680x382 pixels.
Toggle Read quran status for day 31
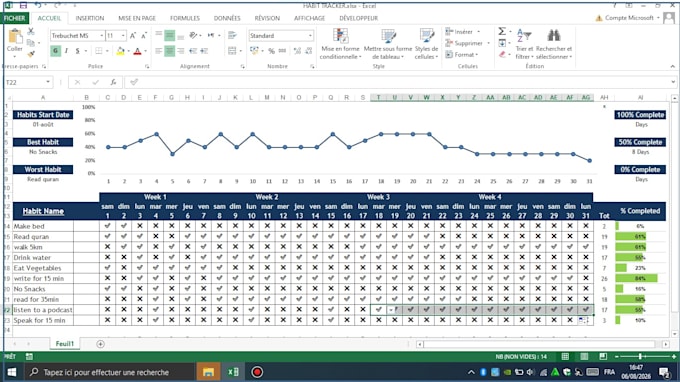pos(586,236)
